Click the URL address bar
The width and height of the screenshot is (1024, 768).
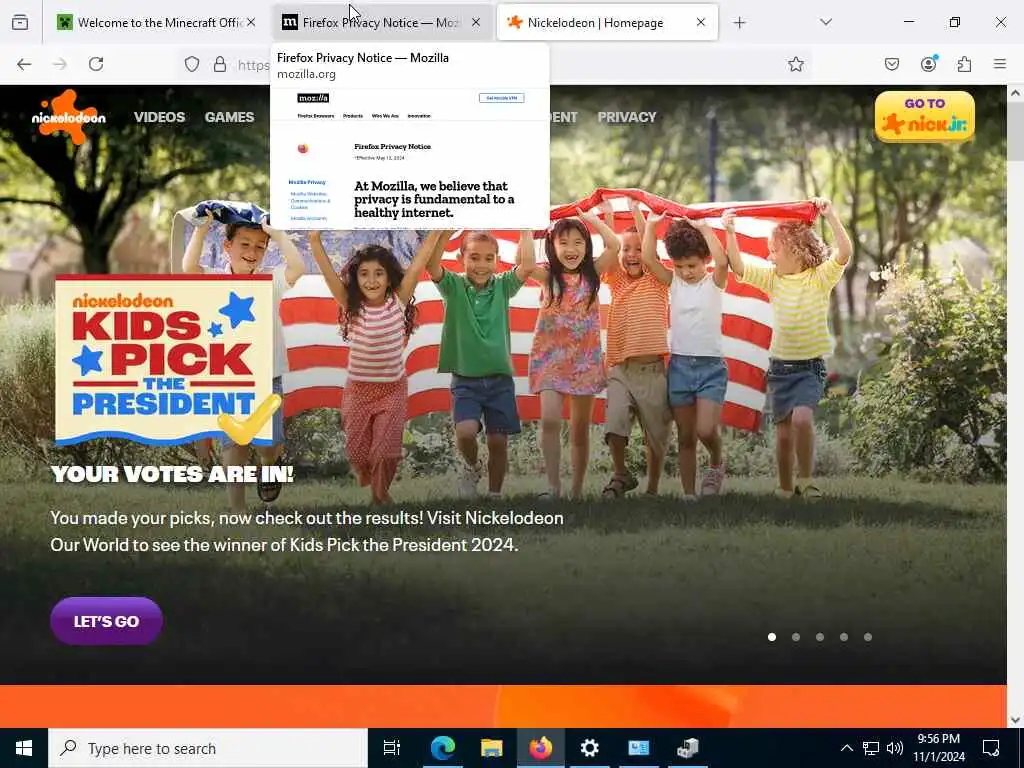pos(496,64)
